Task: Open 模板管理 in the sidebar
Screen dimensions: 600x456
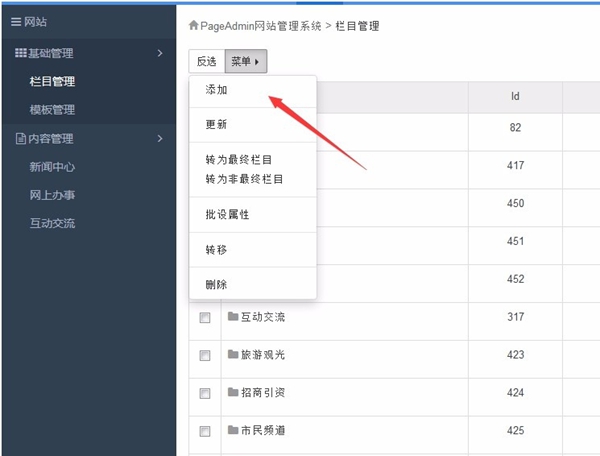Action: click(x=52, y=110)
